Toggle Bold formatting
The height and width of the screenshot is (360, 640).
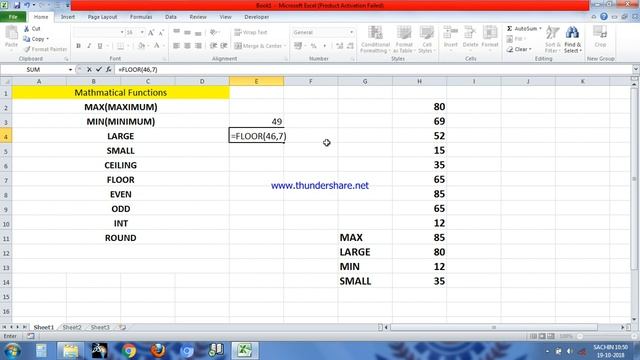coord(78,46)
